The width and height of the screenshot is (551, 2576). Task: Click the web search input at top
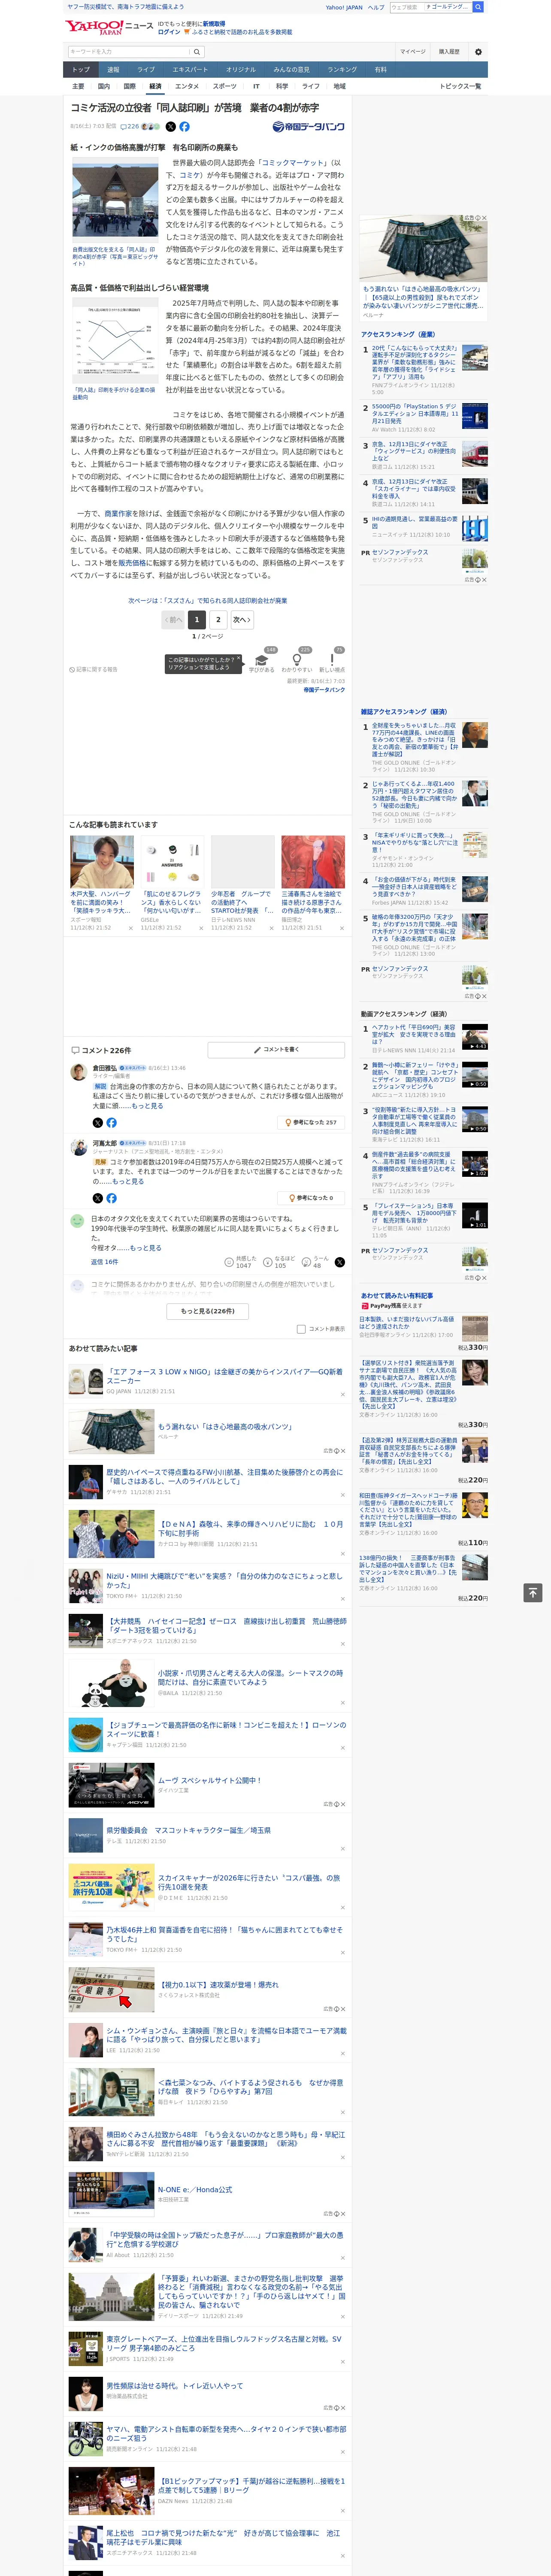[407, 7]
